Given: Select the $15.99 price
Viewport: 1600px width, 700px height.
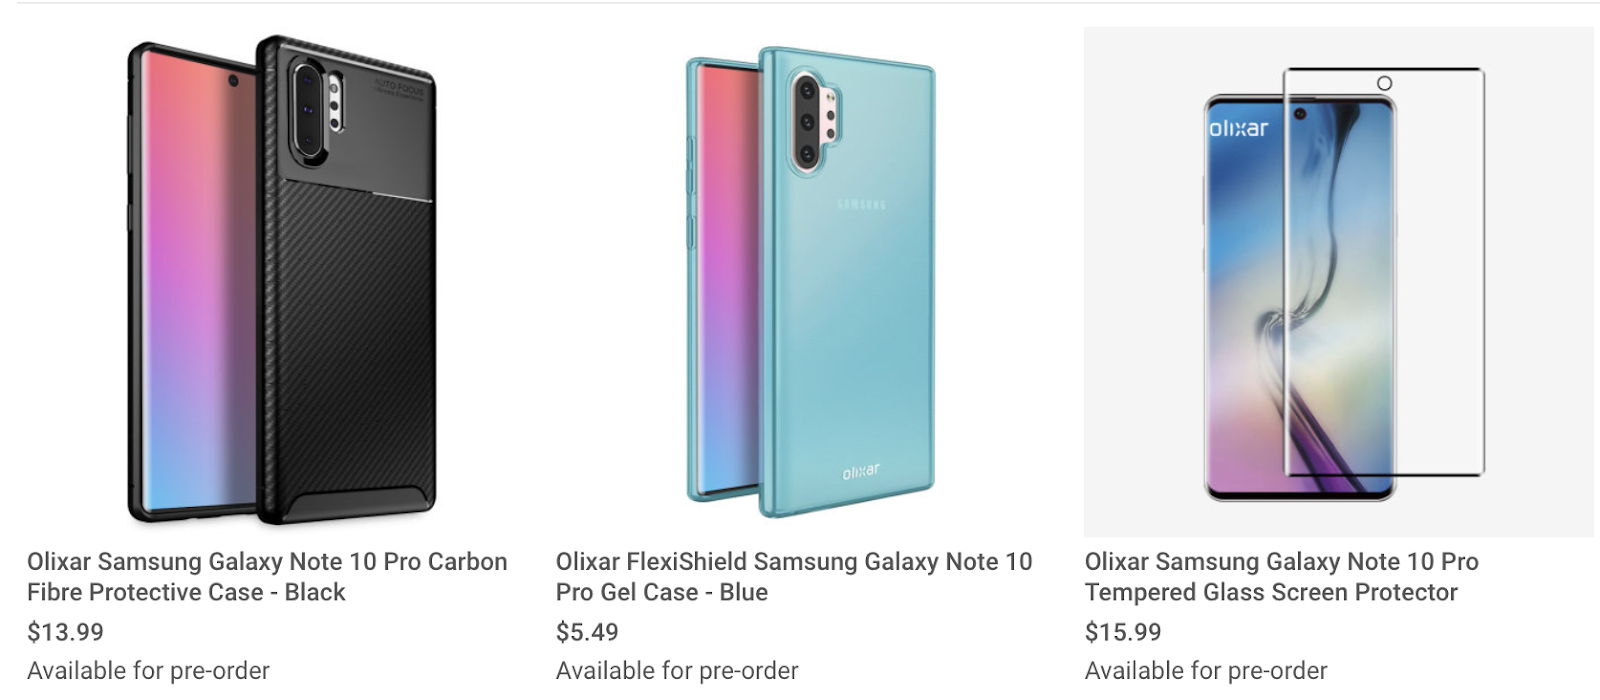Looking at the screenshot, I should (1123, 632).
